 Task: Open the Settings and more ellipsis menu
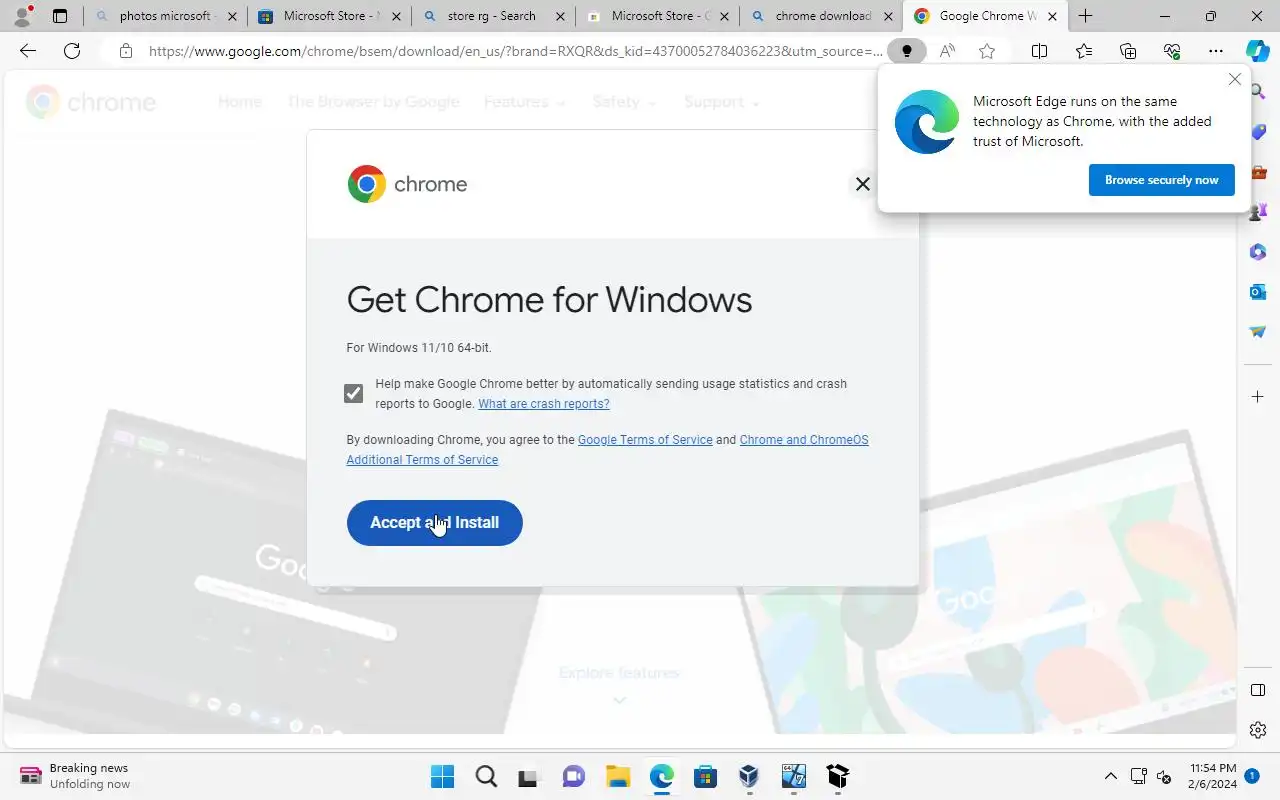1216,52
